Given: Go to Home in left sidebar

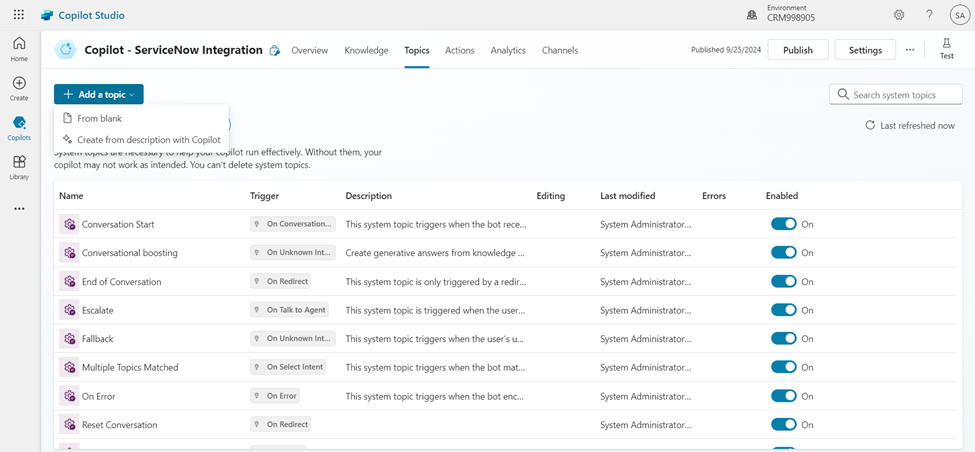Looking at the screenshot, I should click(x=19, y=49).
